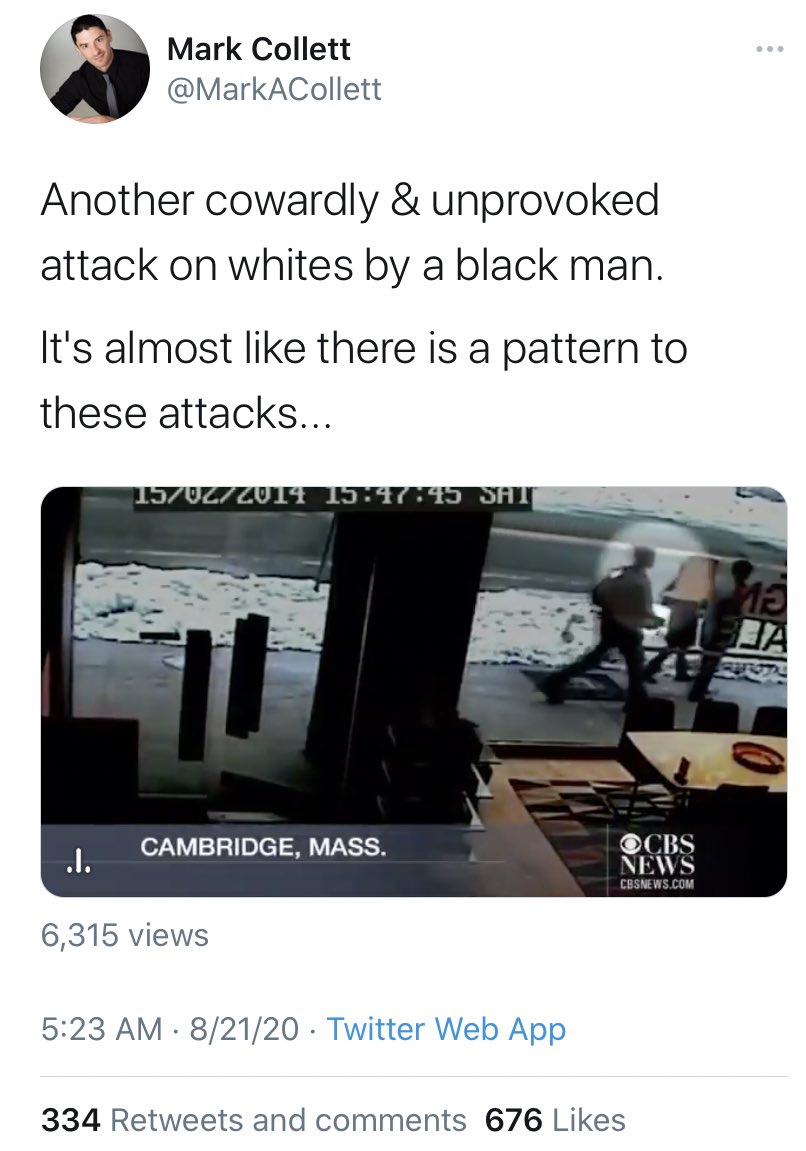Open the @MarkACollett handle
Image resolution: width=806 pixels, height=1151 pixels.
point(274,90)
